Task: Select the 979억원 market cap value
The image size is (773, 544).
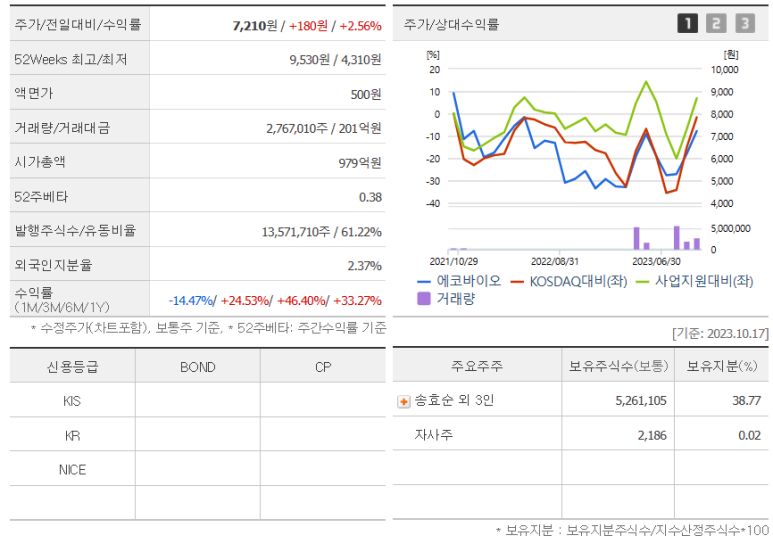Action: tap(360, 163)
